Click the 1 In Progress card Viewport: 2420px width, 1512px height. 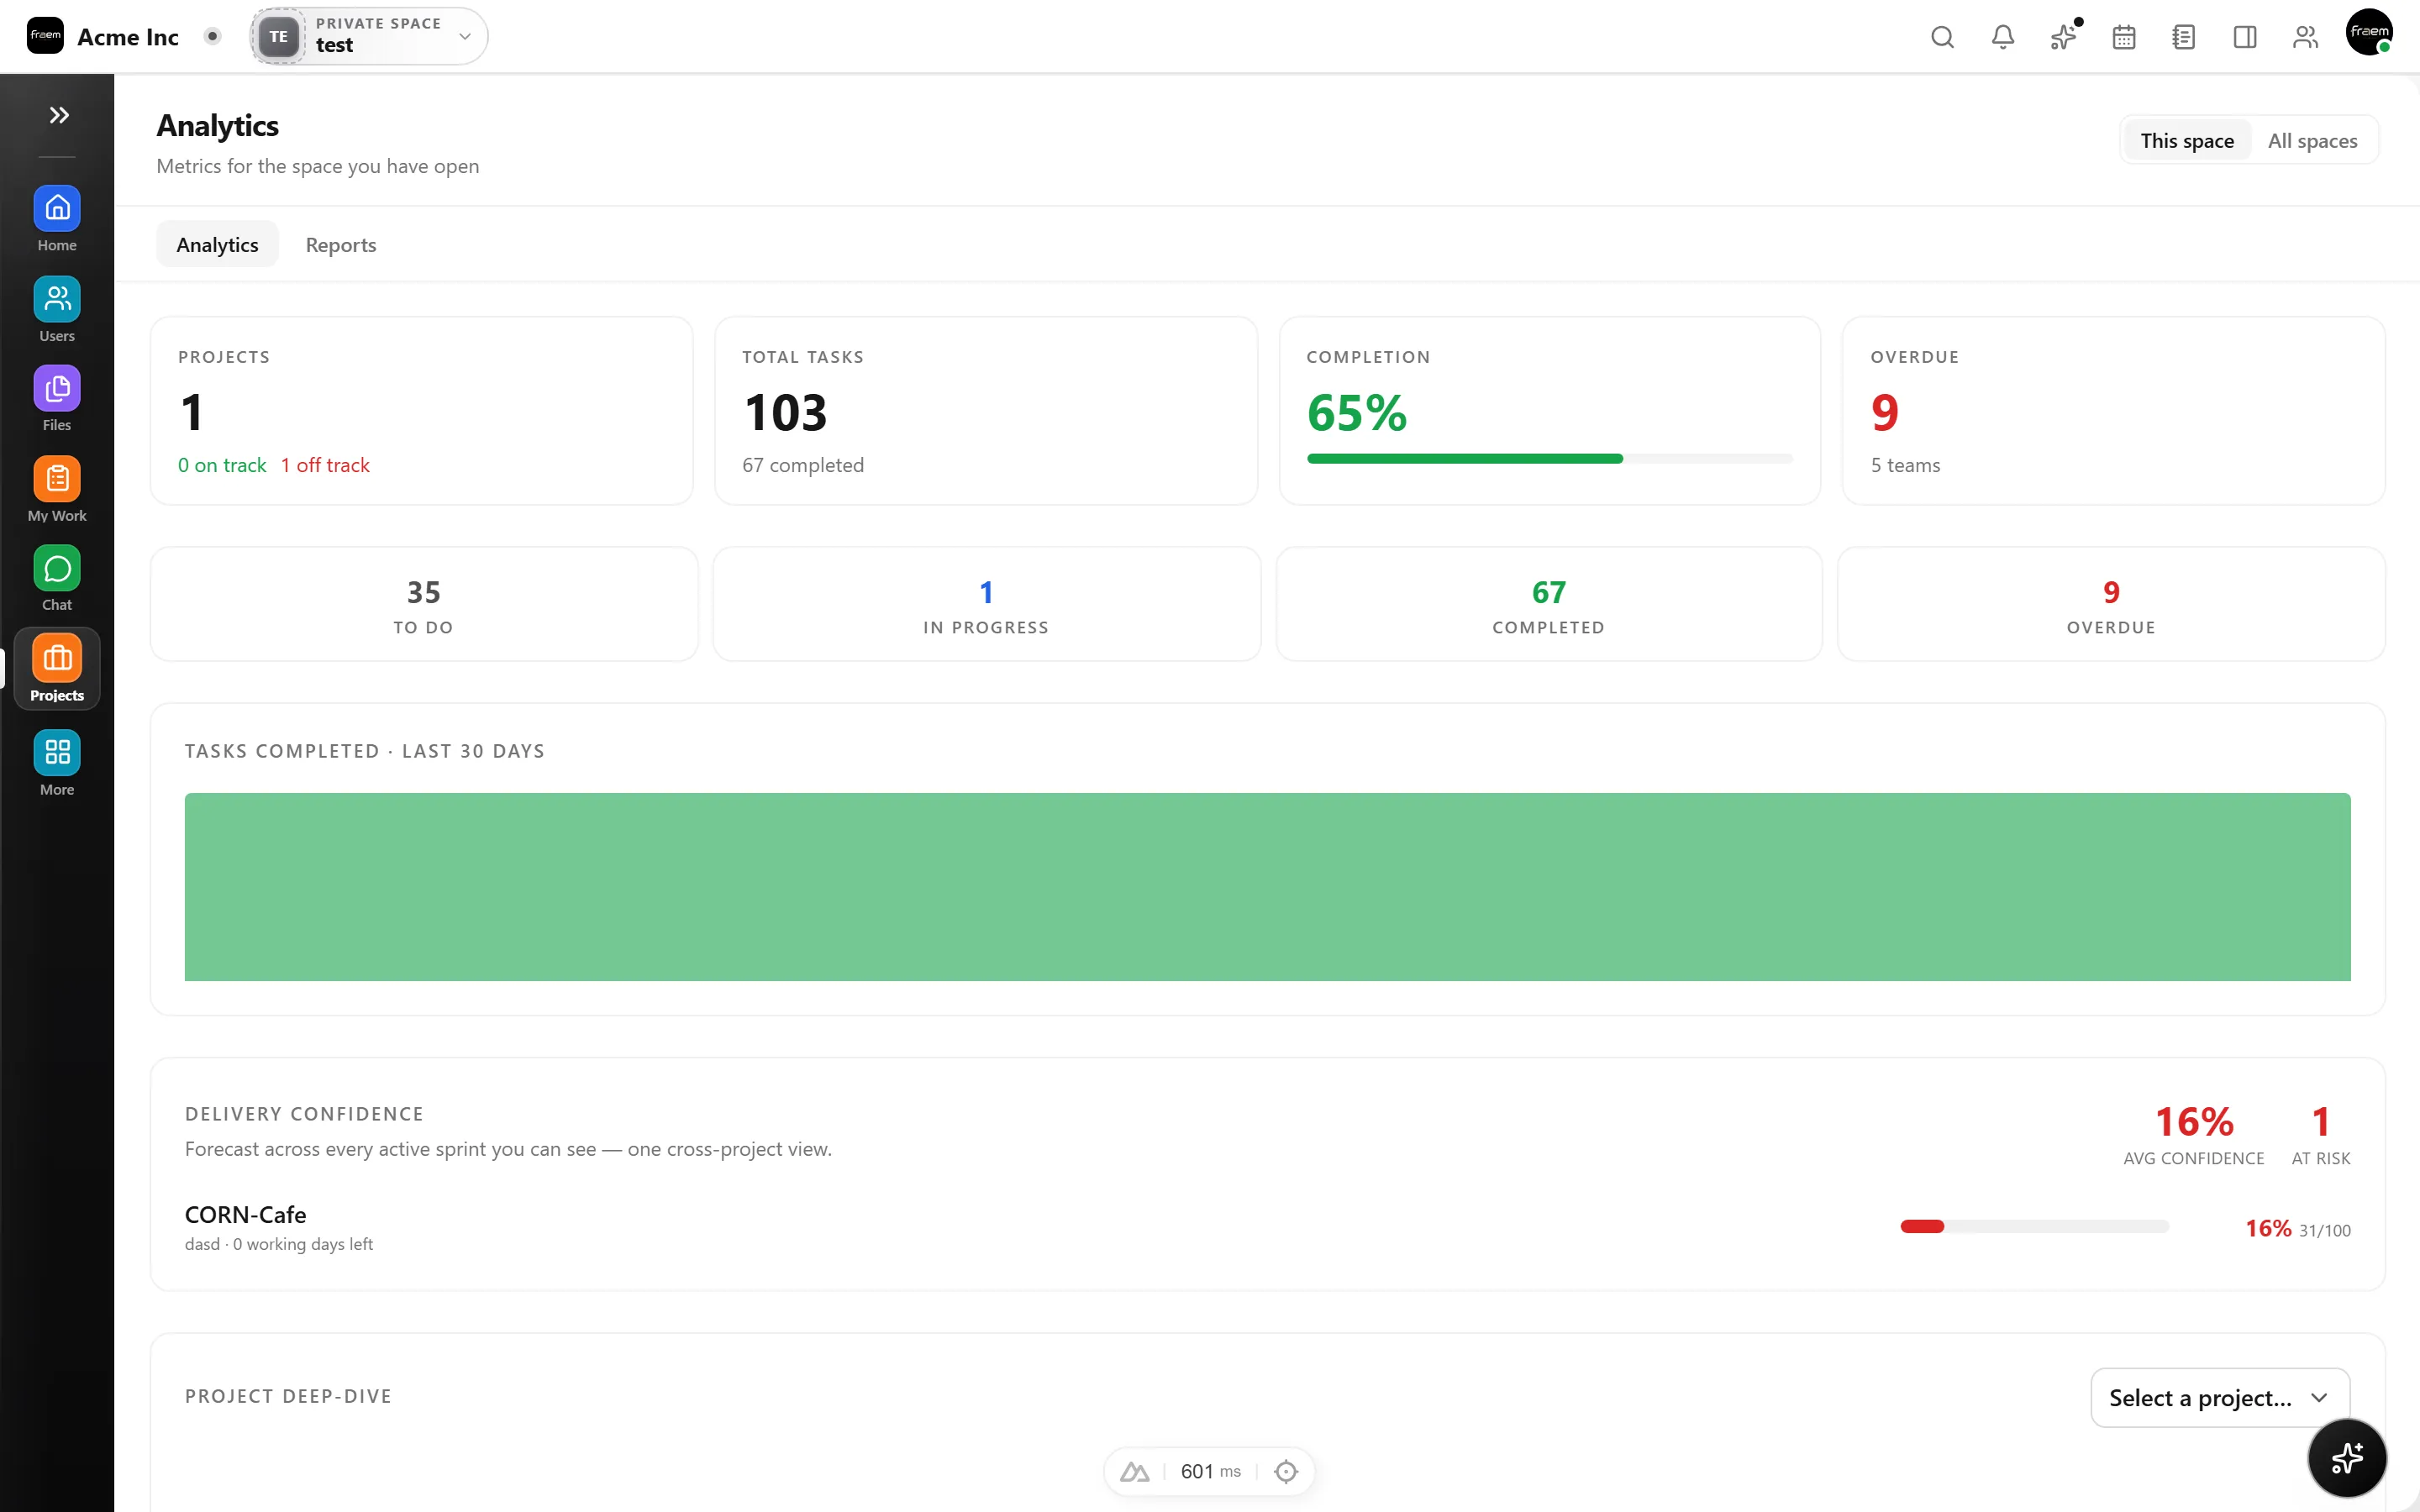(986, 604)
